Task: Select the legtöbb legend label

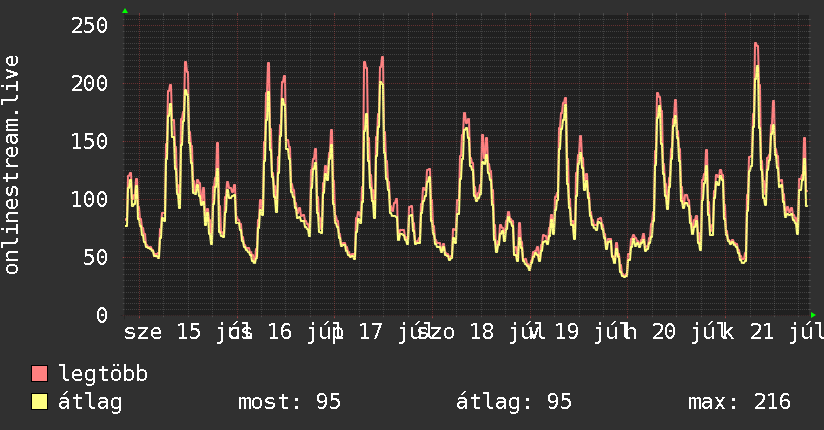Action: (103, 373)
